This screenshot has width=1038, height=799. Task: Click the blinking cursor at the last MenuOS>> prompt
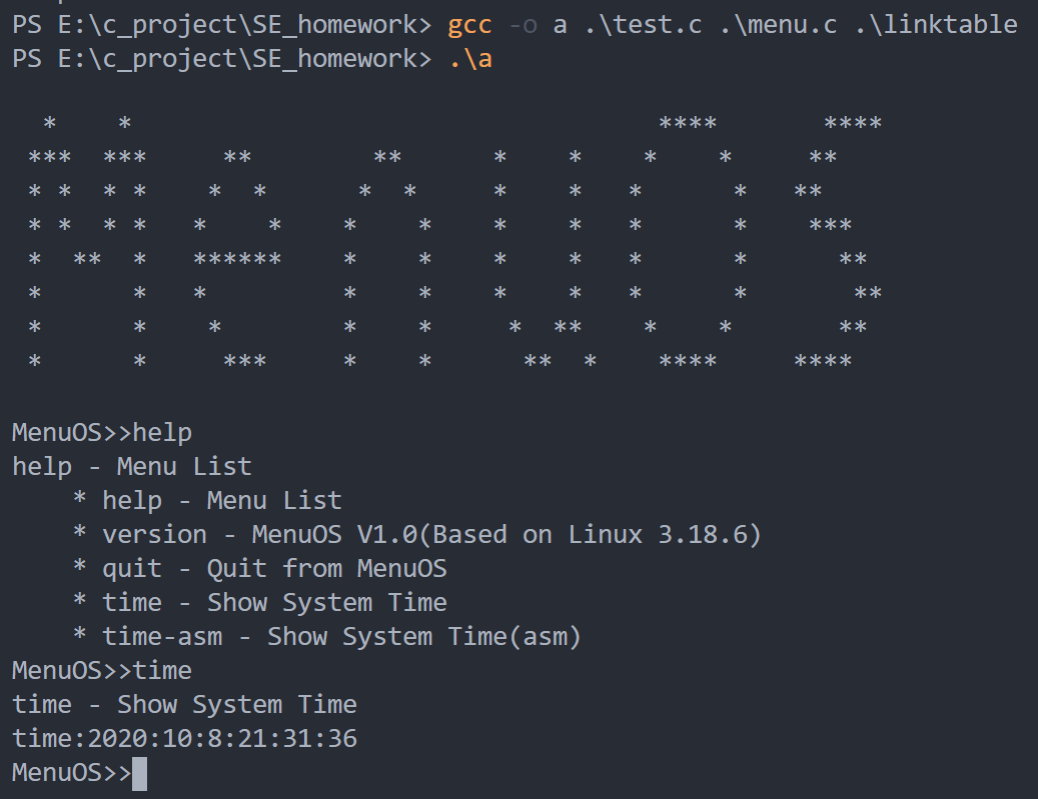tap(139, 774)
